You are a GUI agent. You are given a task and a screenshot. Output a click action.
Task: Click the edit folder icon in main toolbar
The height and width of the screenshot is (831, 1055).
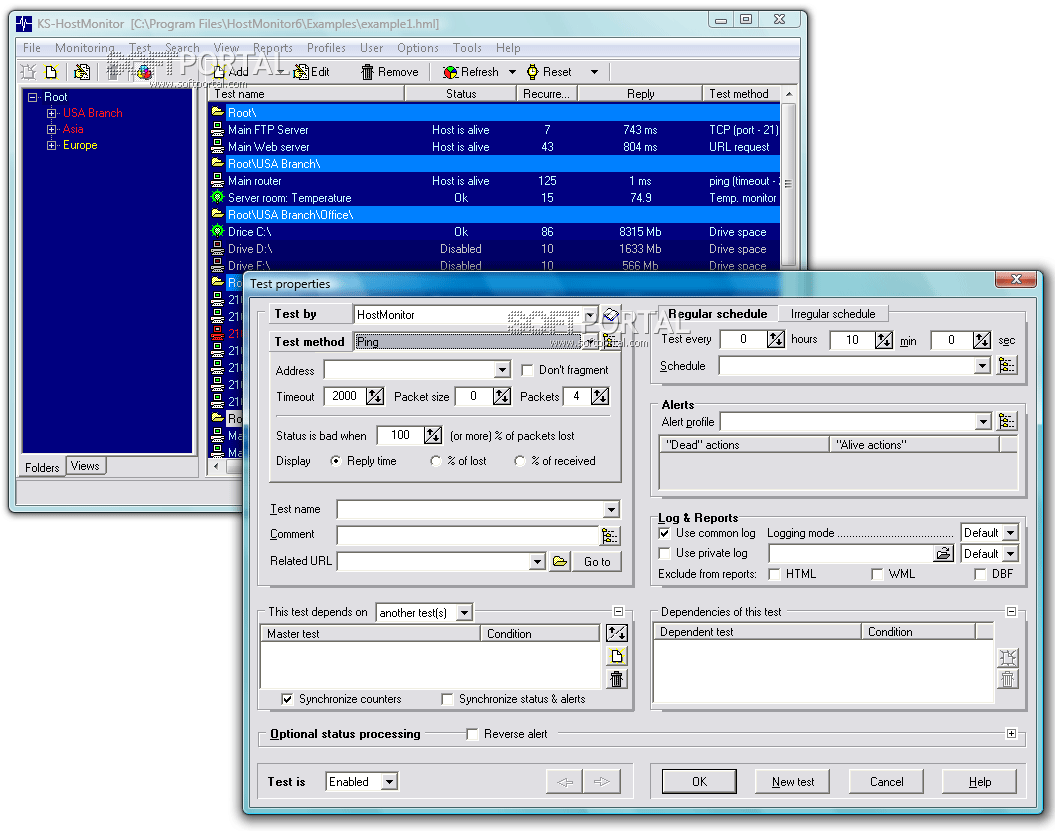tap(82, 71)
